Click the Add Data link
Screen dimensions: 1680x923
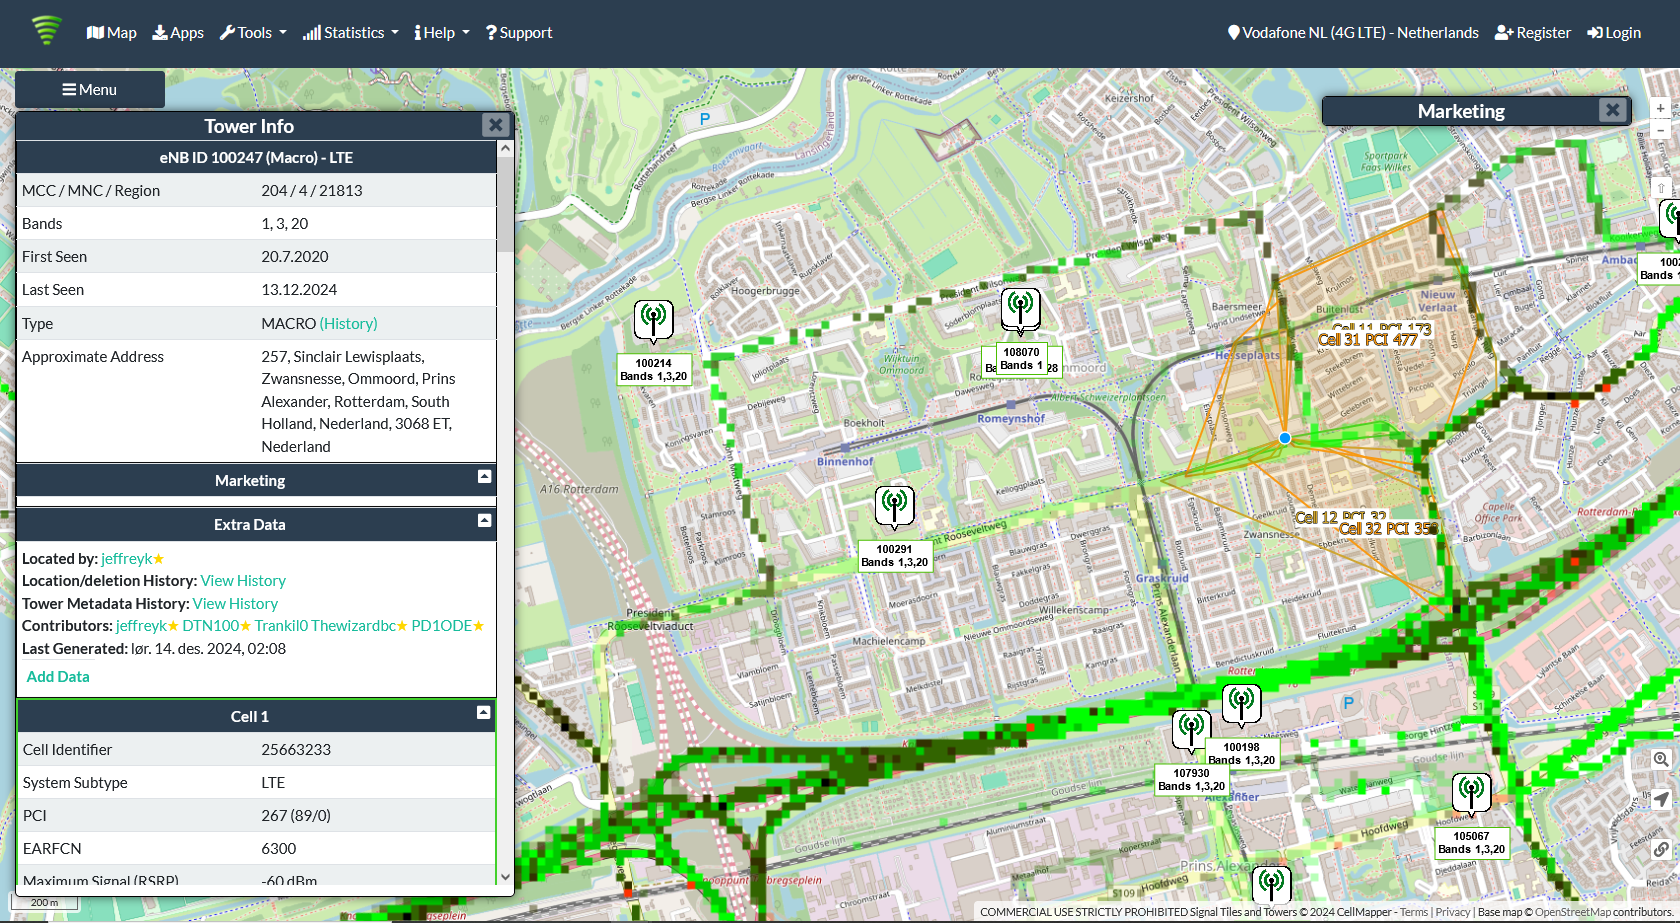(58, 677)
